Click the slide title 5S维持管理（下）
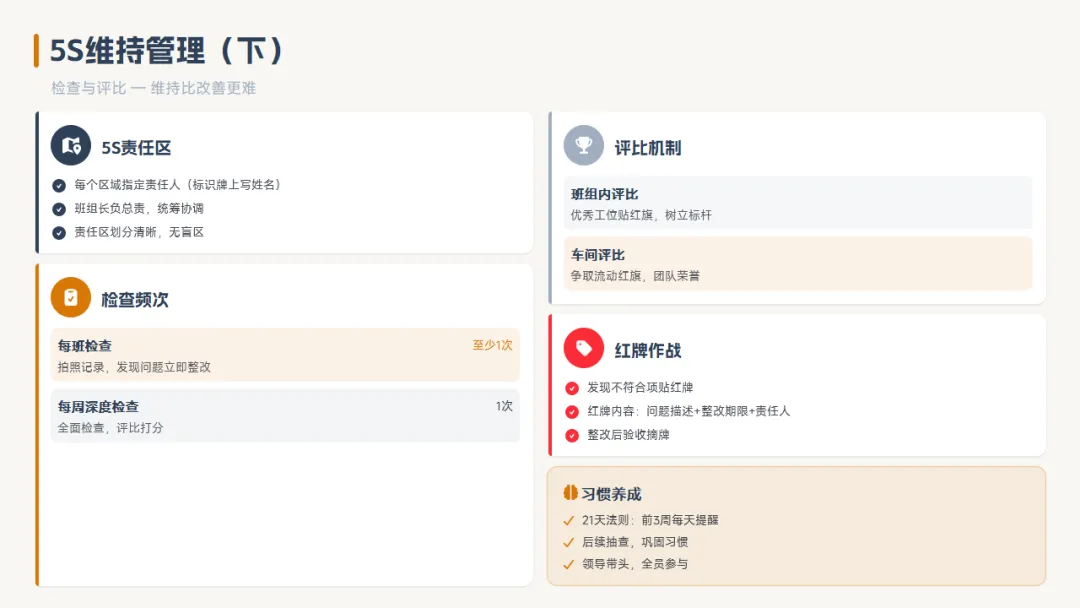This screenshot has height=608, width=1080. (x=166, y=51)
